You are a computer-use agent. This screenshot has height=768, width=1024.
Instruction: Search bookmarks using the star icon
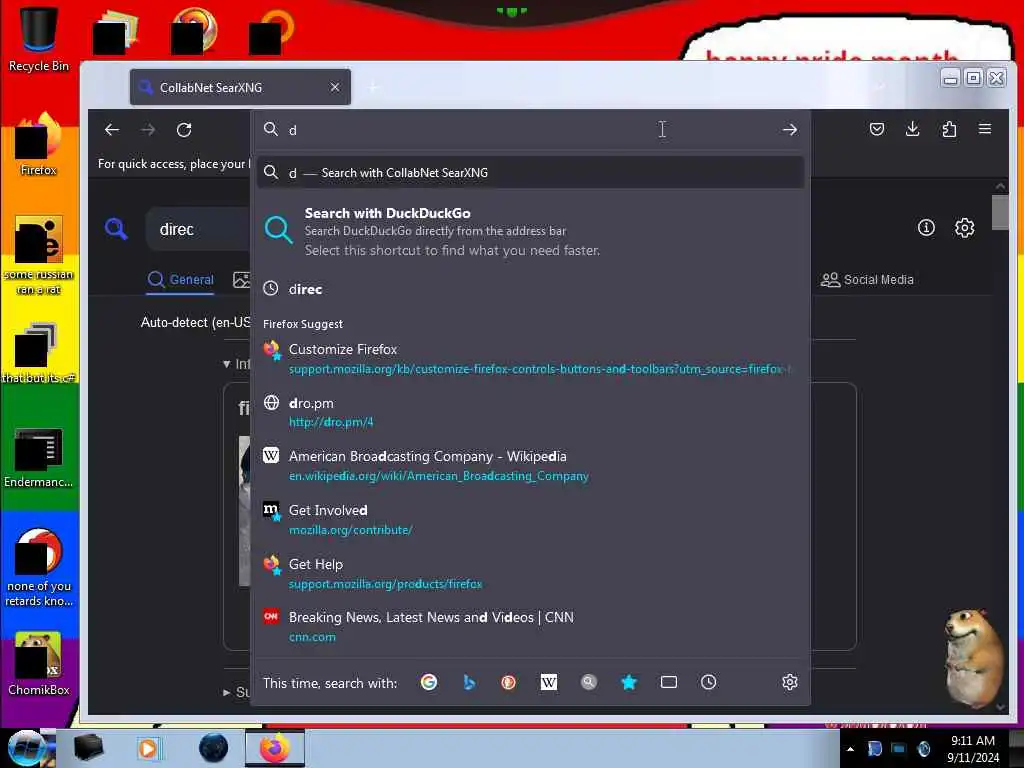[629, 682]
